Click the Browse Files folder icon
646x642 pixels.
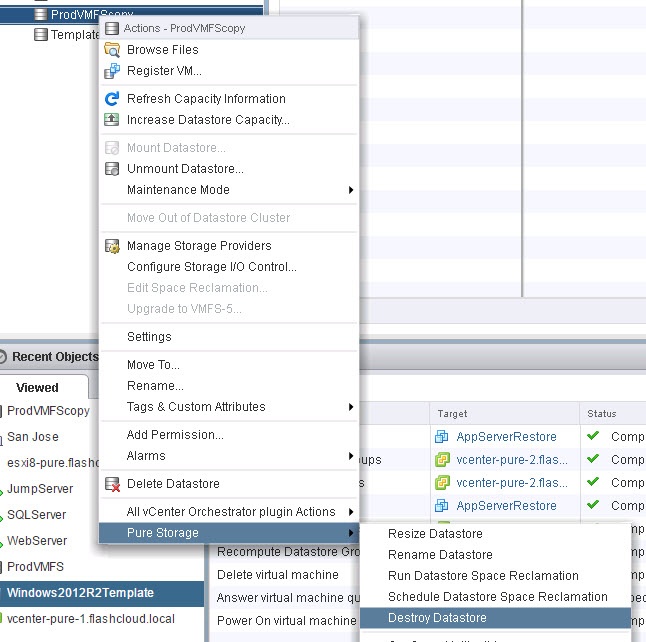click(112, 49)
